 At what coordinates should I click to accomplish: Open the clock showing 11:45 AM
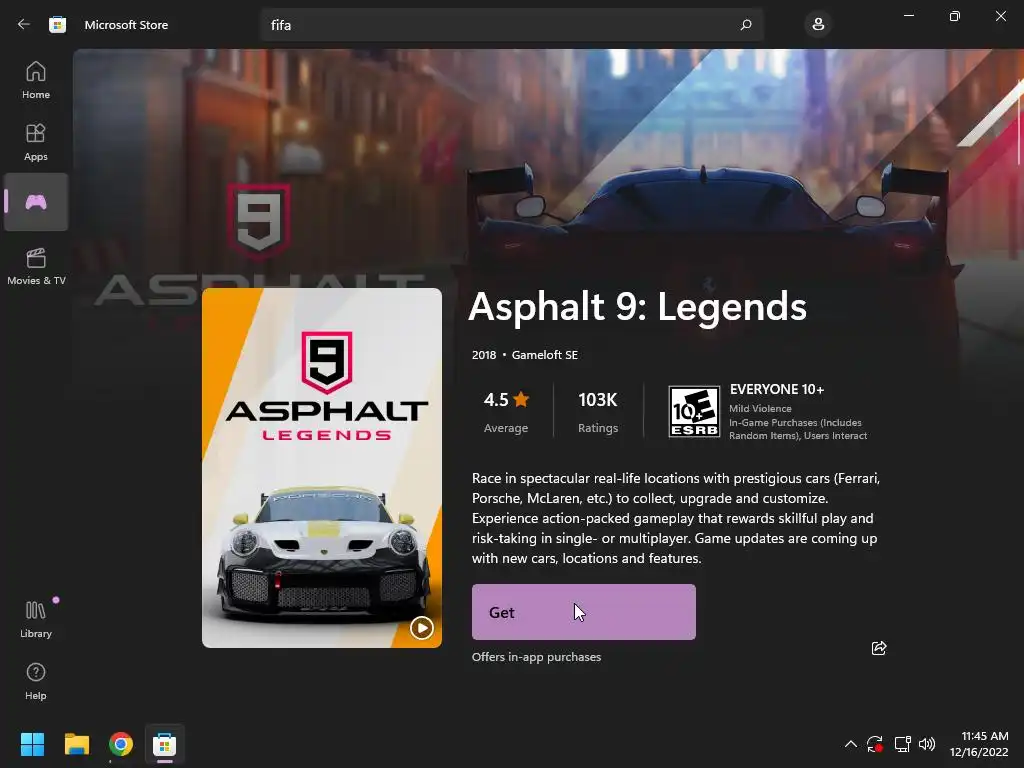tap(979, 744)
